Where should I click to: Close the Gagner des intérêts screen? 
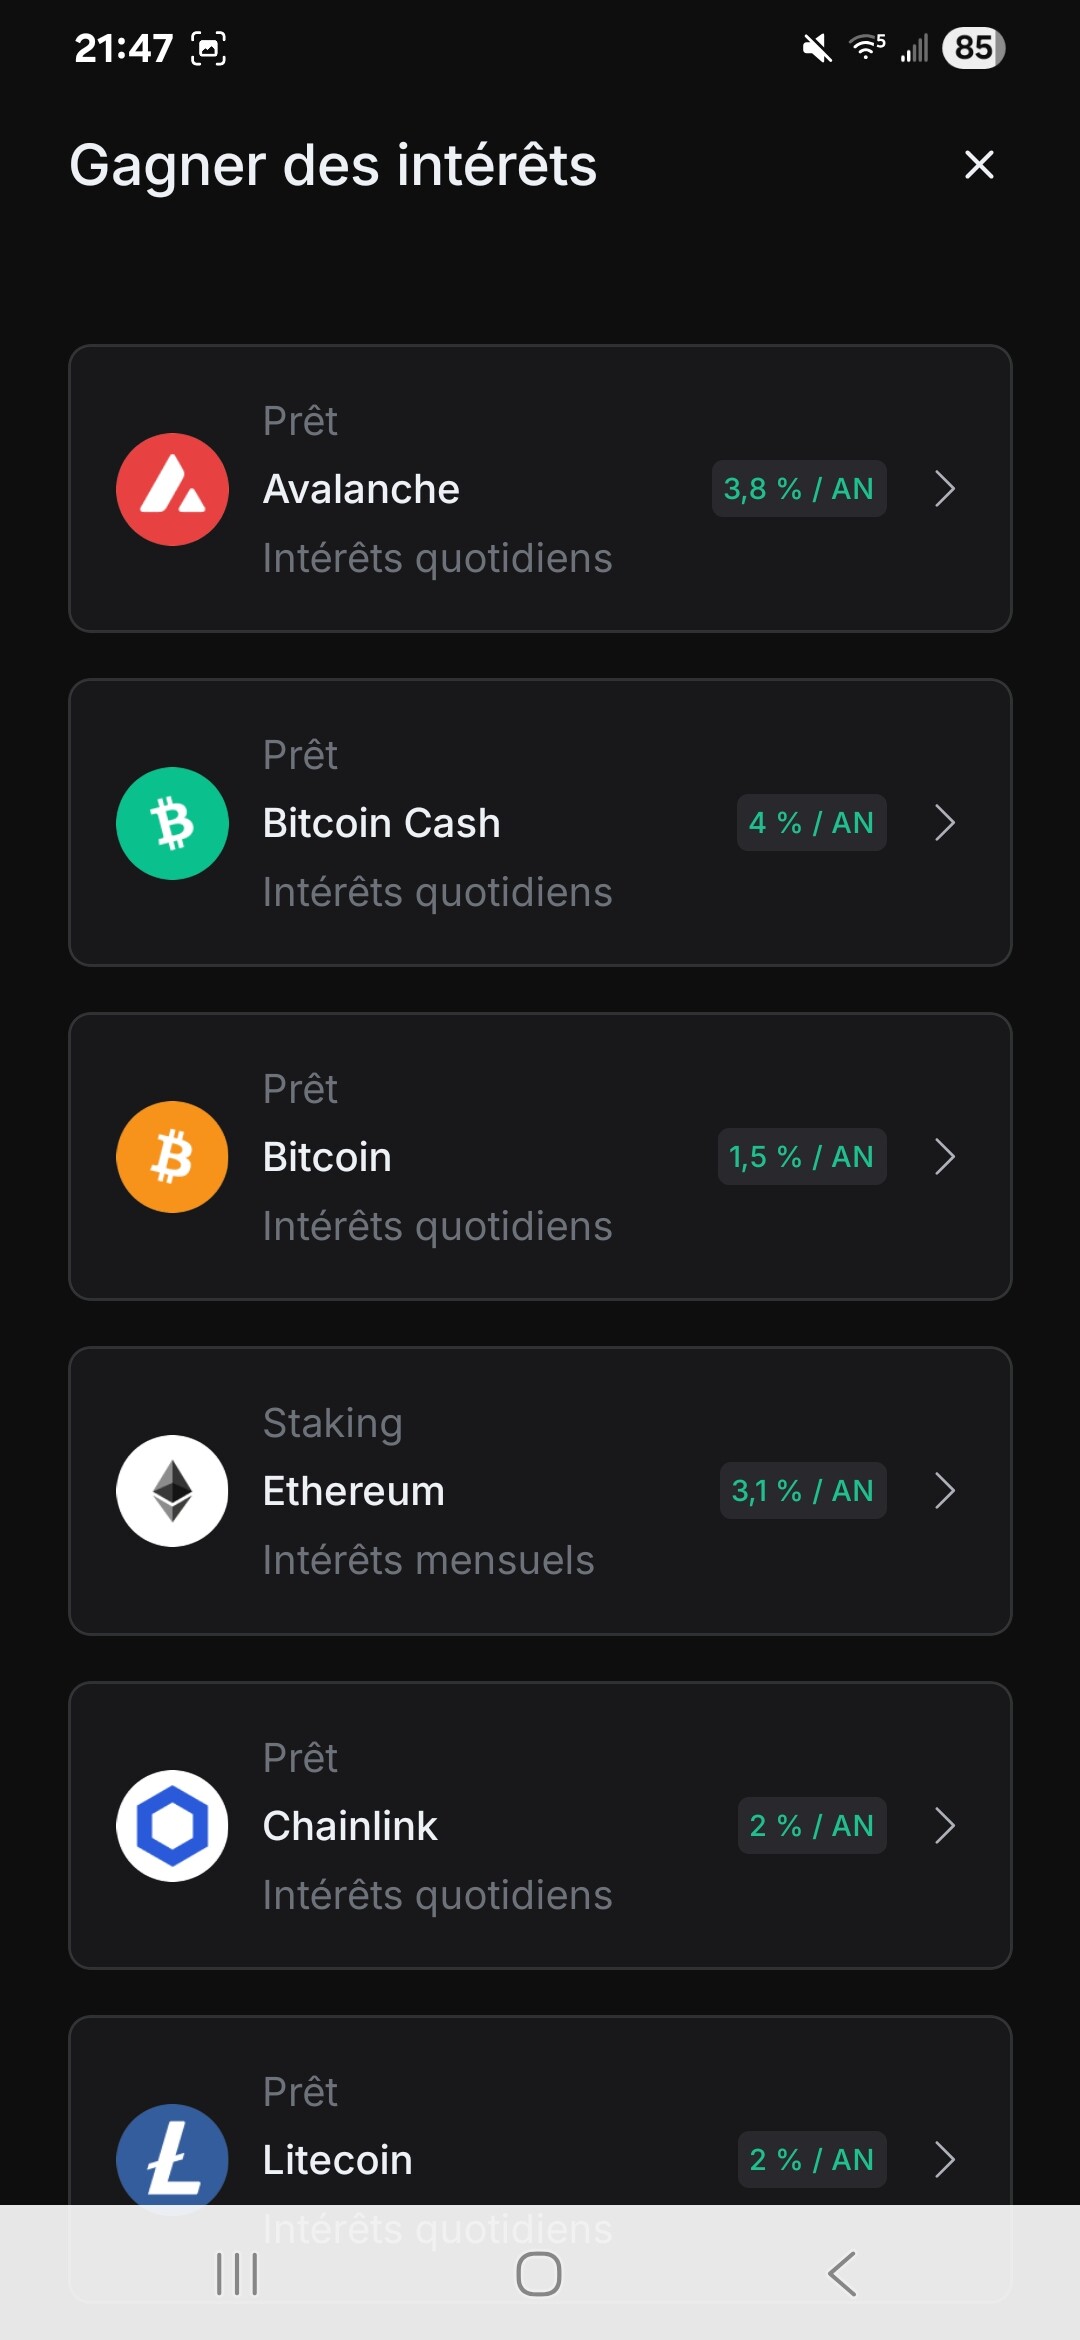[x=979, y=165]
